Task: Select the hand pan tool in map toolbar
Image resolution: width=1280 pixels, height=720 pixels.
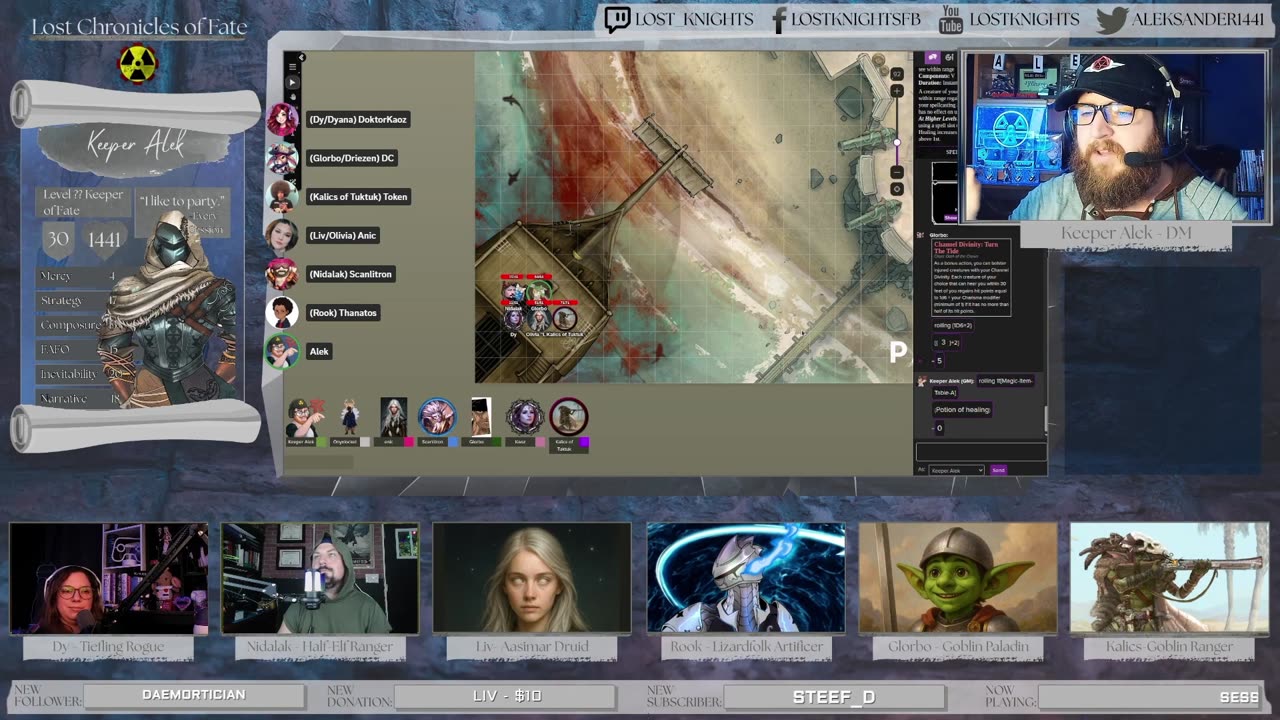Action: pos(293,97)
